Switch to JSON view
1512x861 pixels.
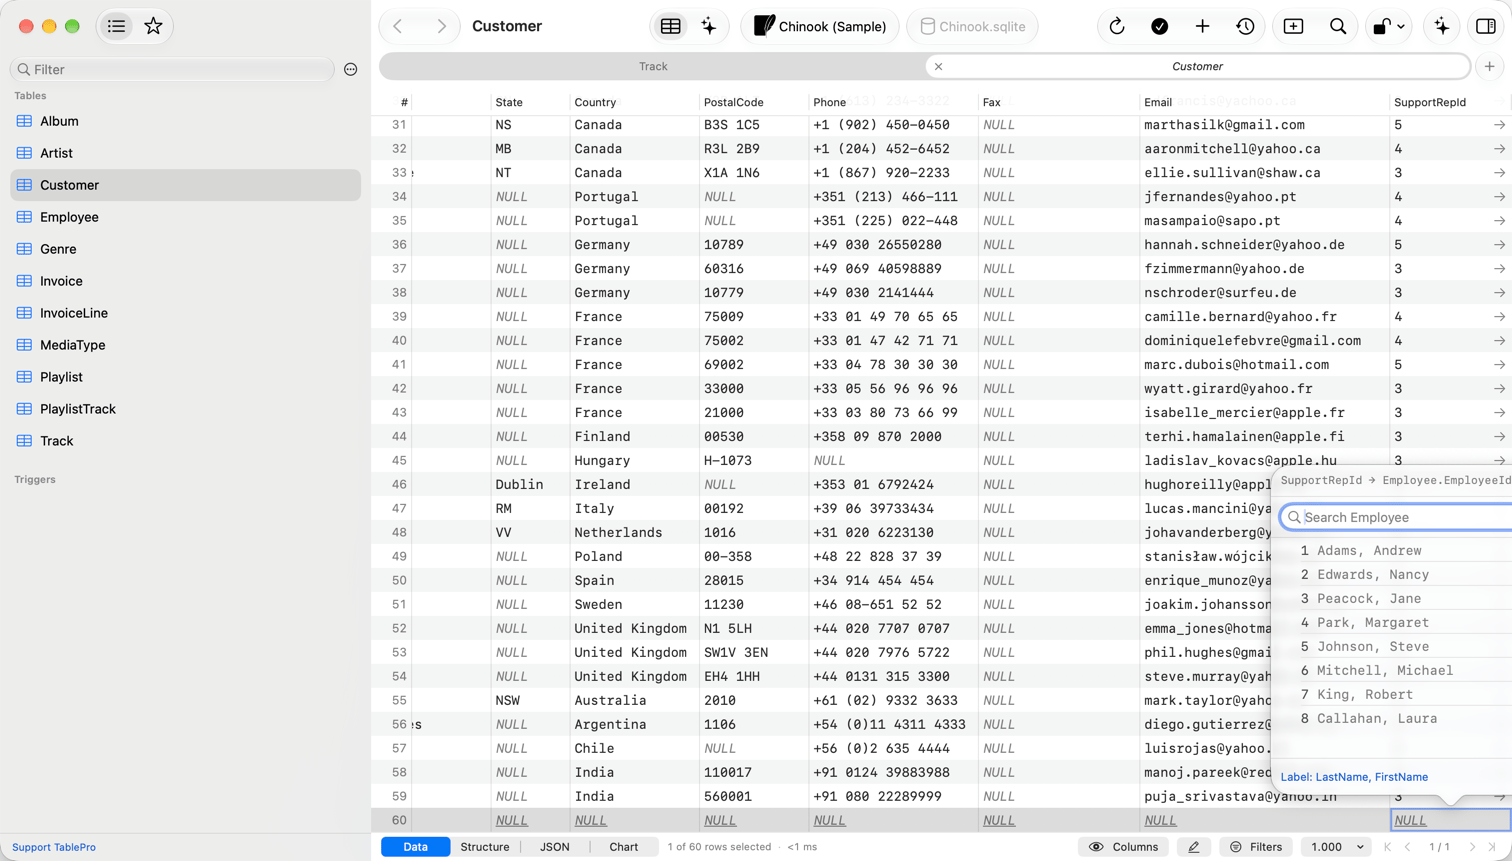click(x=555, y=847)
